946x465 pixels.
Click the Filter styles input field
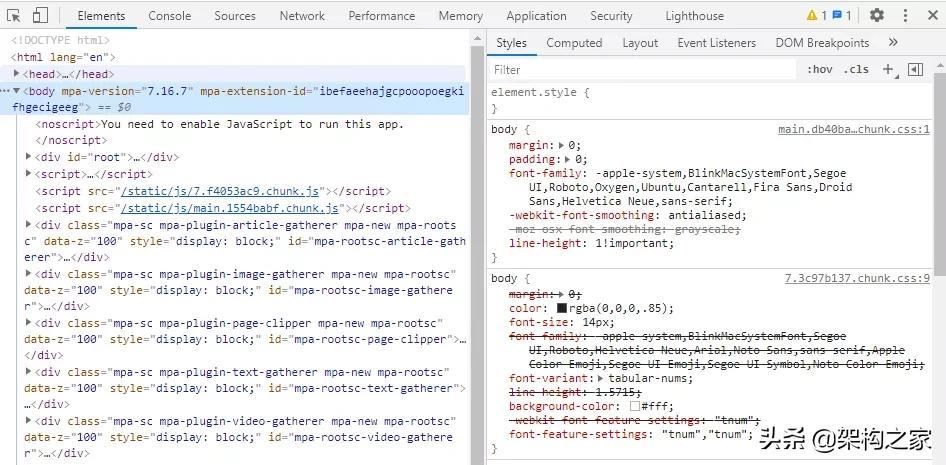pyautogui.click(x=640, y=69)
